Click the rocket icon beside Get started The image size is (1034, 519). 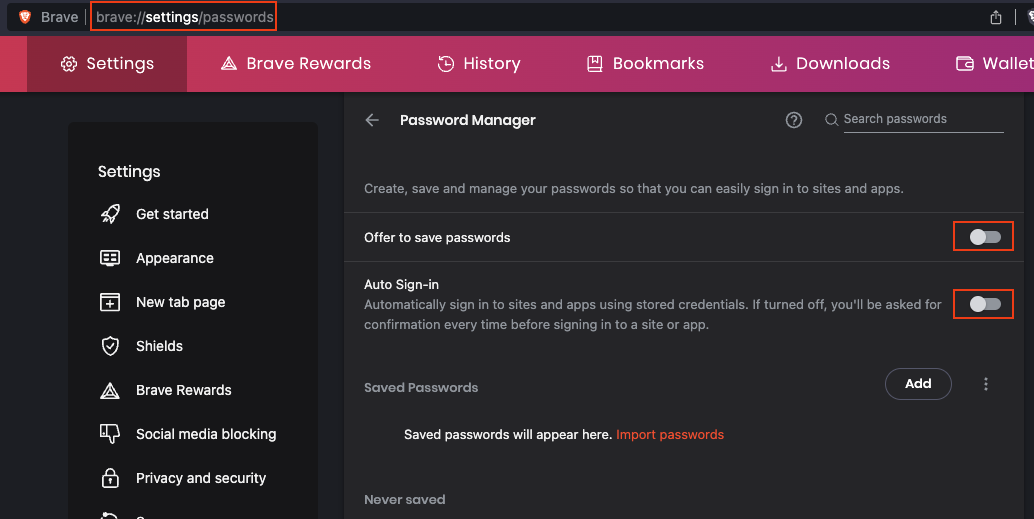tap(110, 214)
